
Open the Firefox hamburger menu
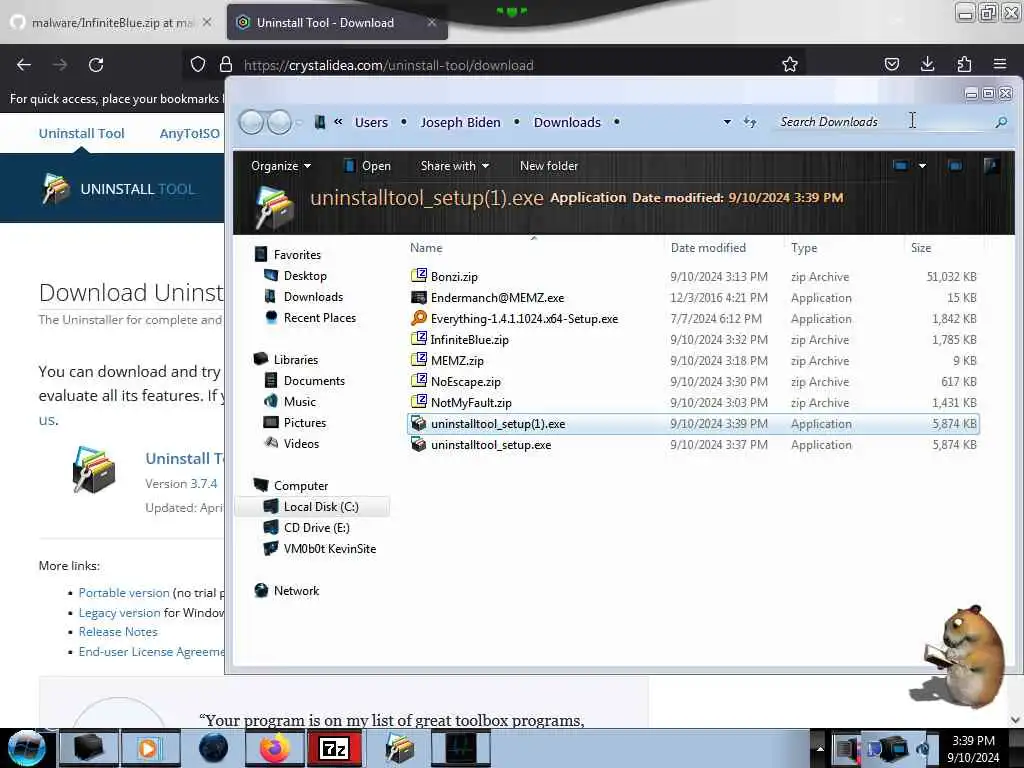tap(1000, 64)
